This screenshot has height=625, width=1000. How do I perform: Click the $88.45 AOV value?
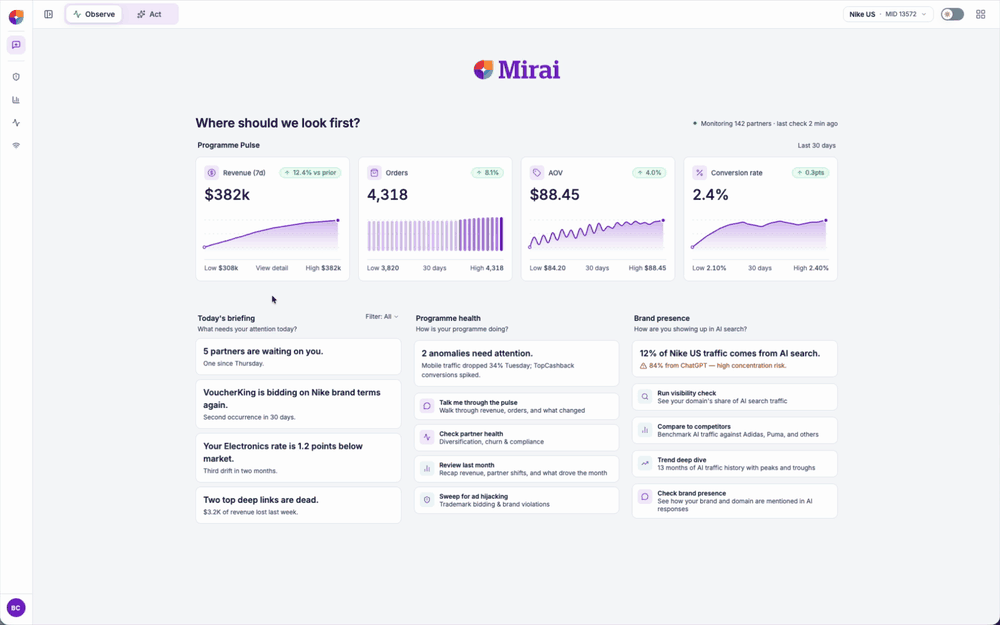(x=555, y=195)
